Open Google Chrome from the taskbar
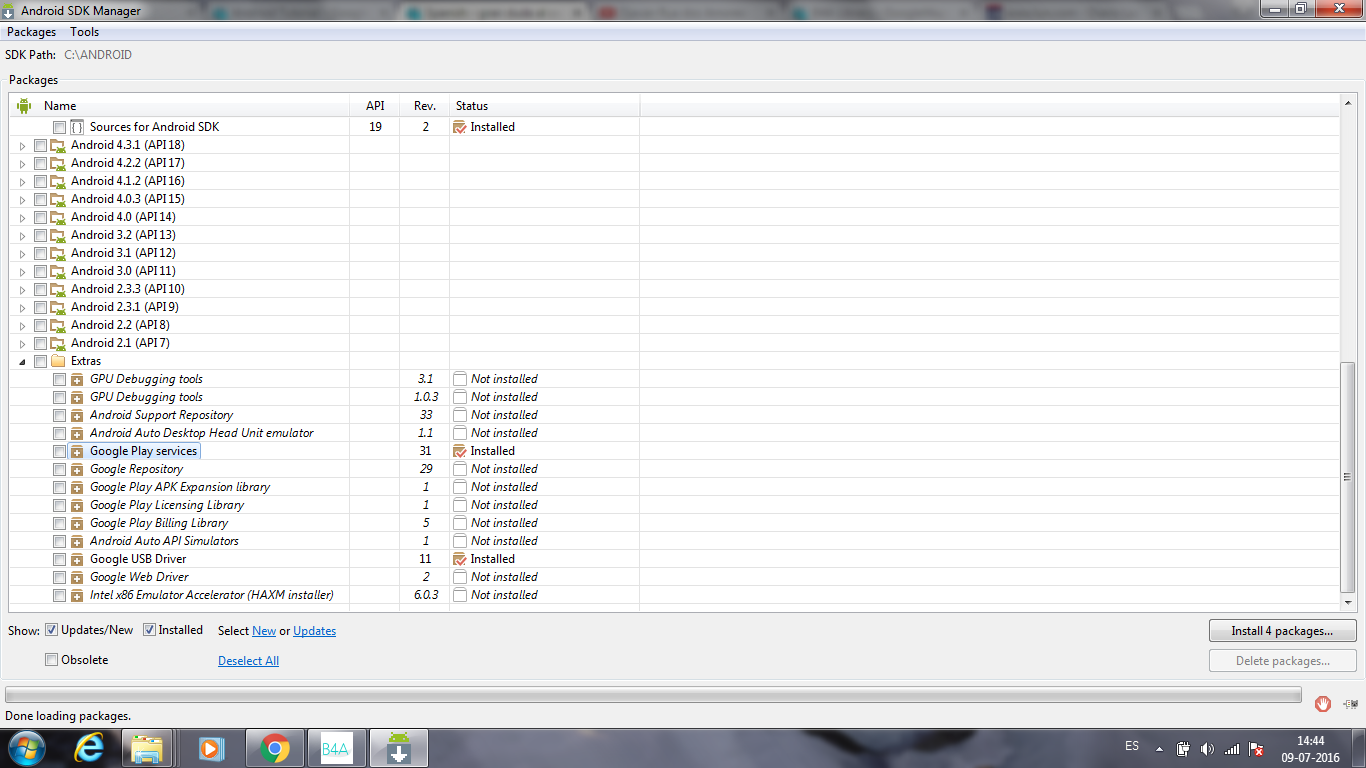This screenshot has width=1366, height=768. click(x=274, y=748)
